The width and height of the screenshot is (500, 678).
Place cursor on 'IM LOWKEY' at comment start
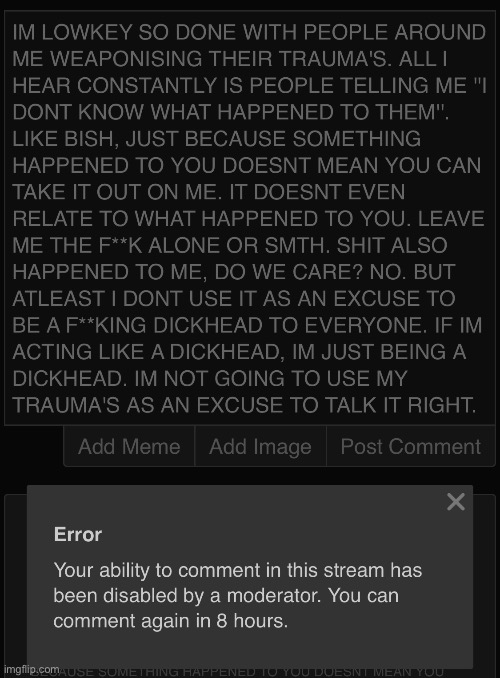(x=72, y=32)
